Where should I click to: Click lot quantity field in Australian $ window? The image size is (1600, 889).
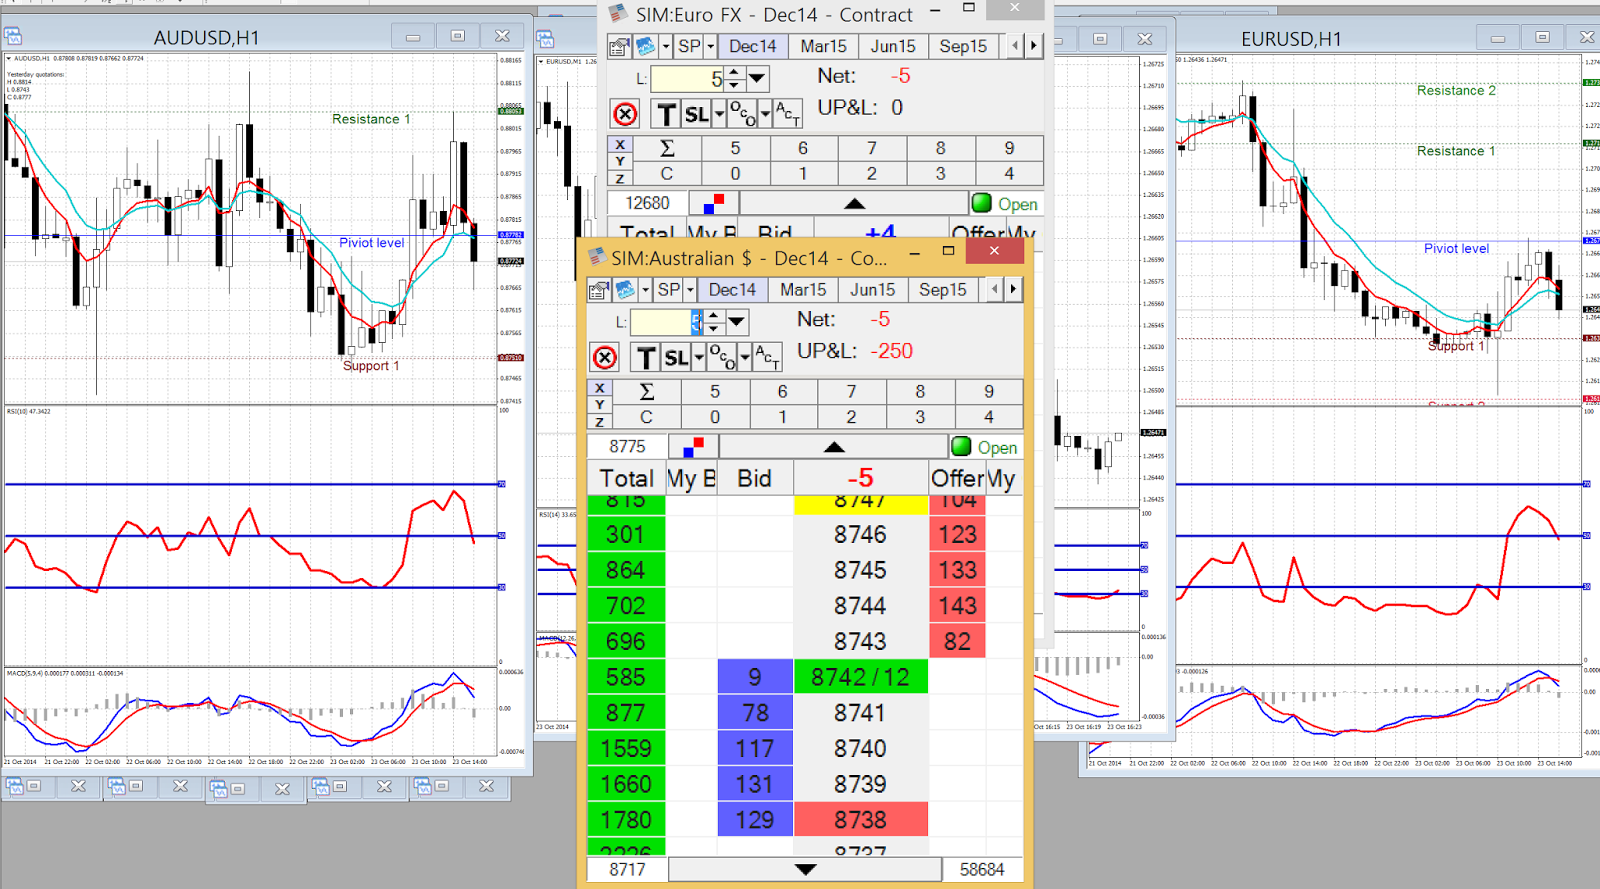coord(667,322)
